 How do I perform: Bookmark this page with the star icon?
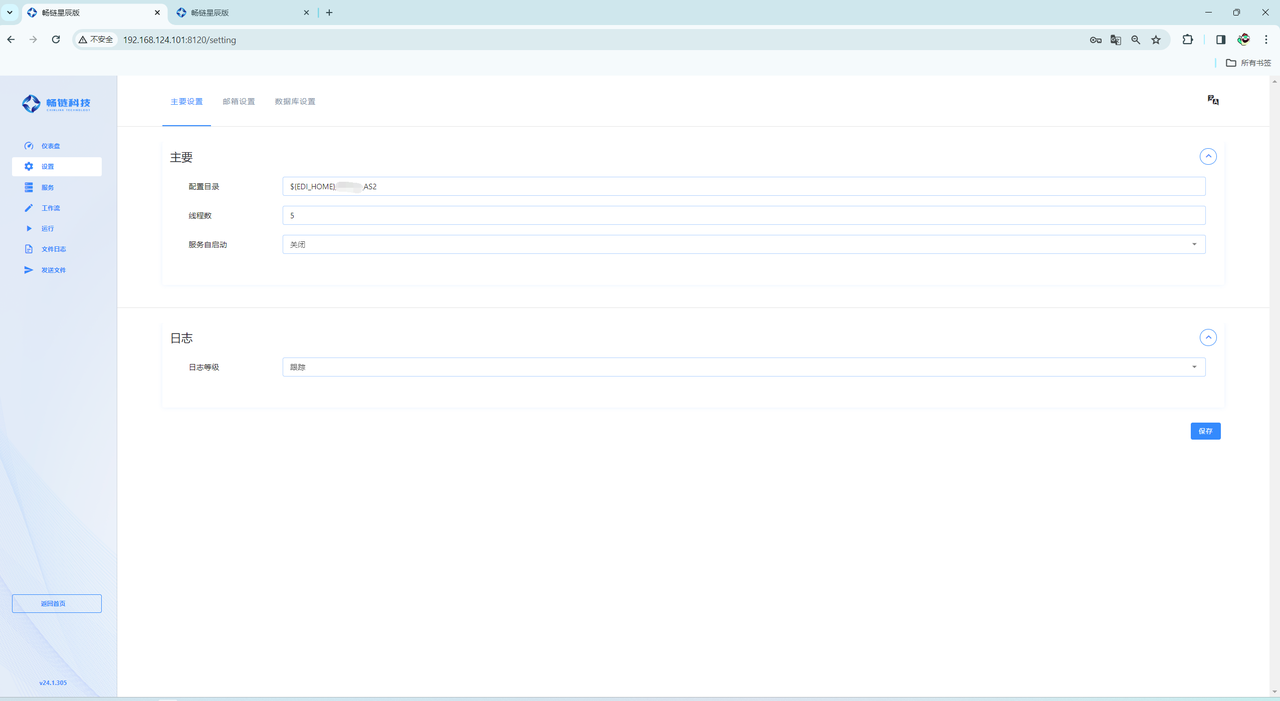tap(1156, 40)
